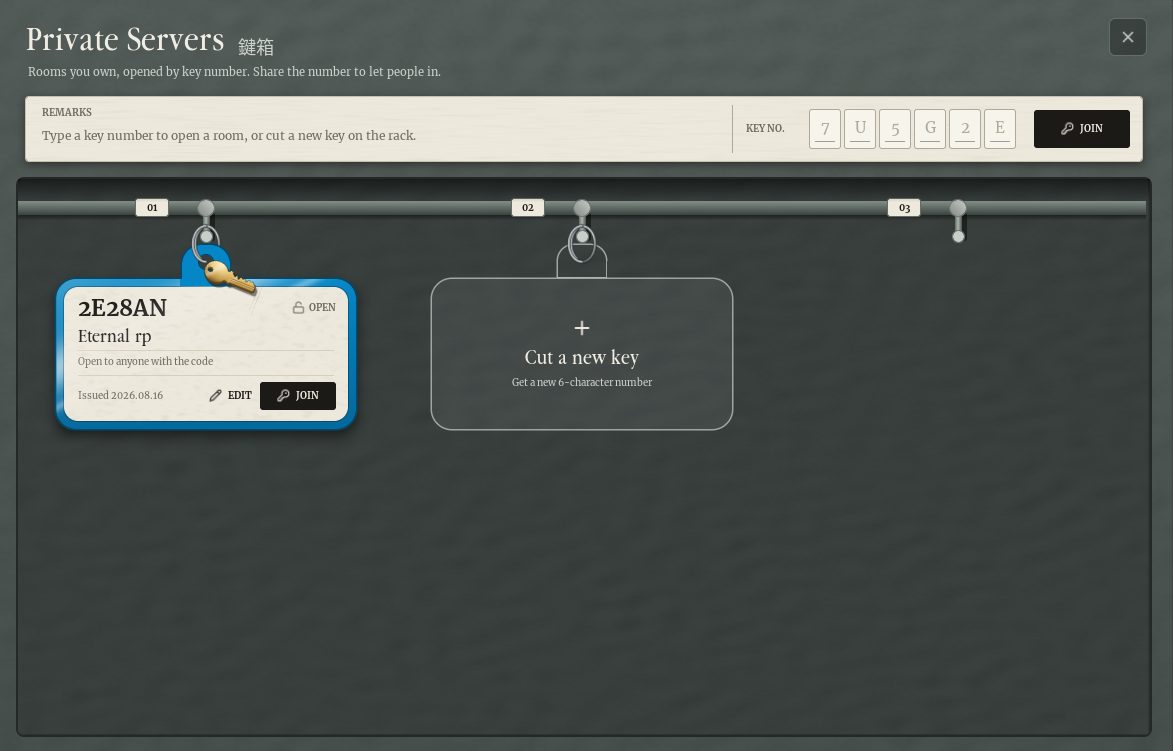Viewport: 1173px width, 751px height.
Task: Click the fifth key number box showing 2
Action: pos(965,129)
